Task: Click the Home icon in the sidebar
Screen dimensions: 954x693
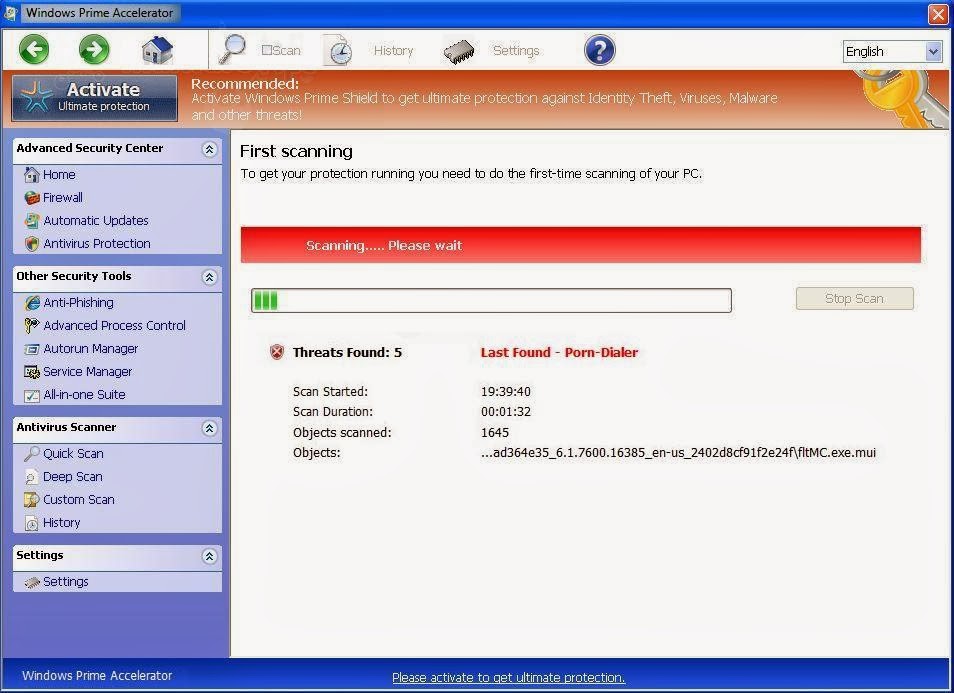Action: point(32,175)
